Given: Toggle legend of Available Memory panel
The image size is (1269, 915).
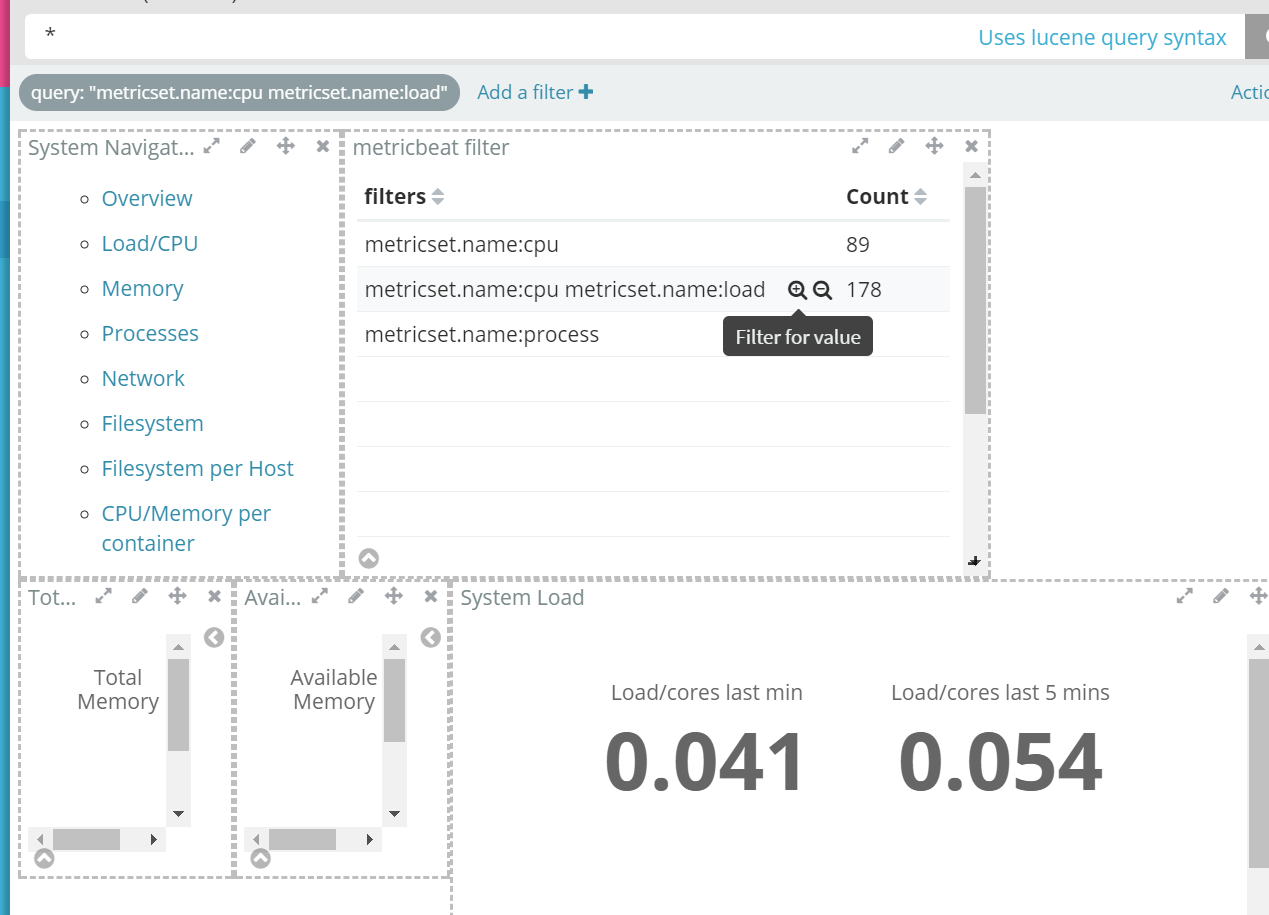Looking at the screenshot, I should [x=431, y=637].
